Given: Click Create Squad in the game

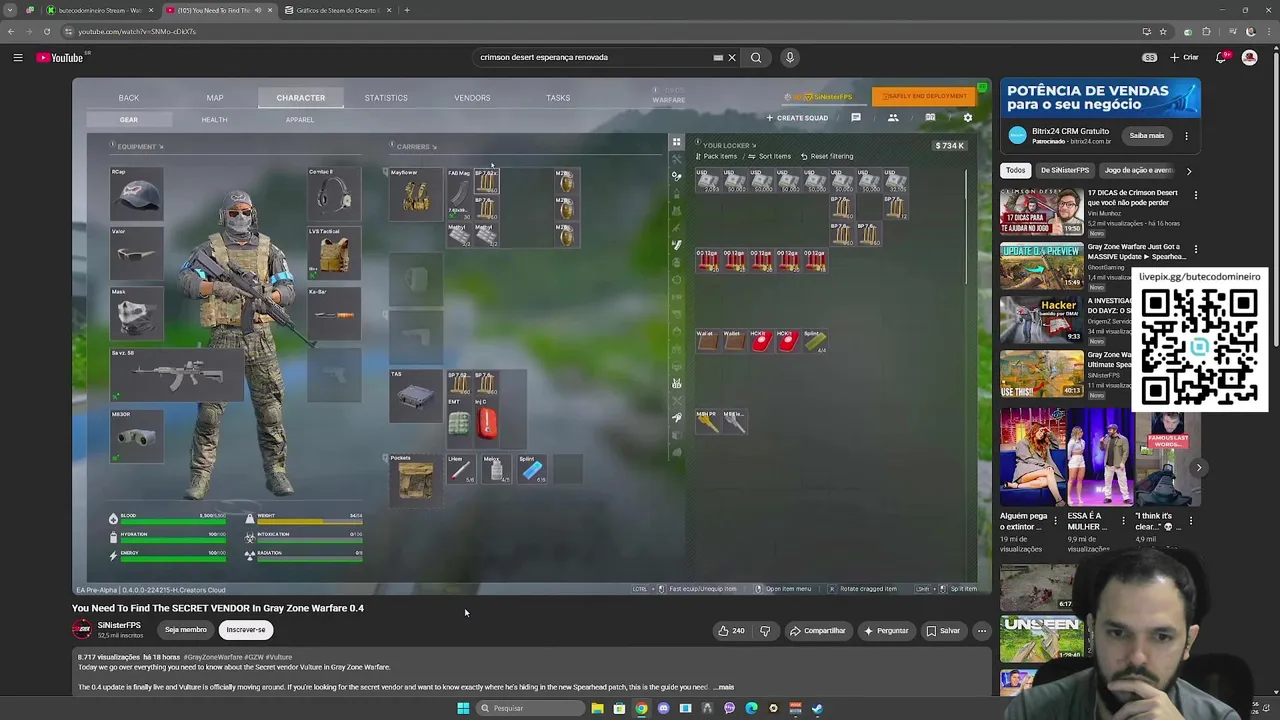Looking at the screenshot, I should tap(797, 118).
